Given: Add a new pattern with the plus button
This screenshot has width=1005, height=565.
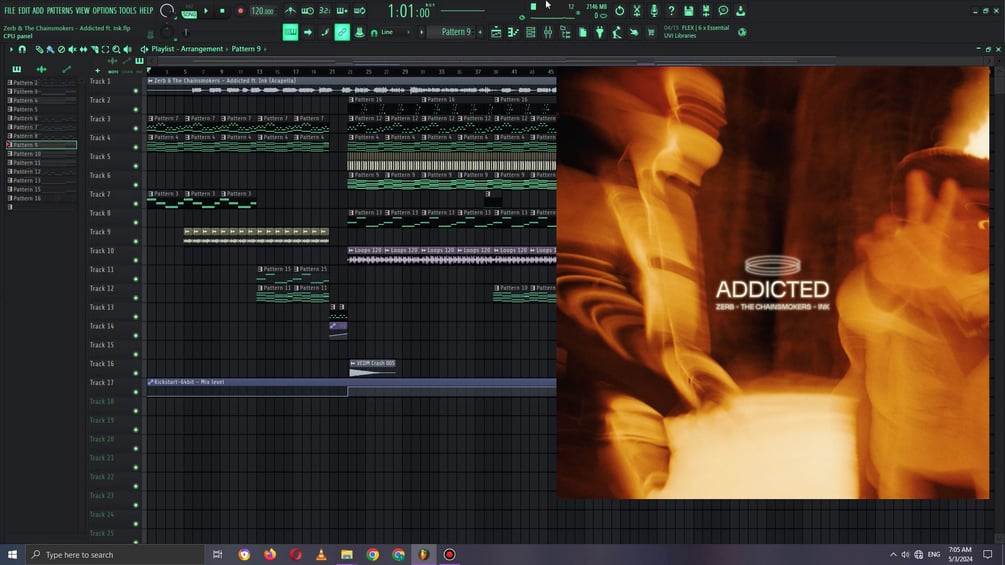Looking at the screenshot, I should coord(480,32).
